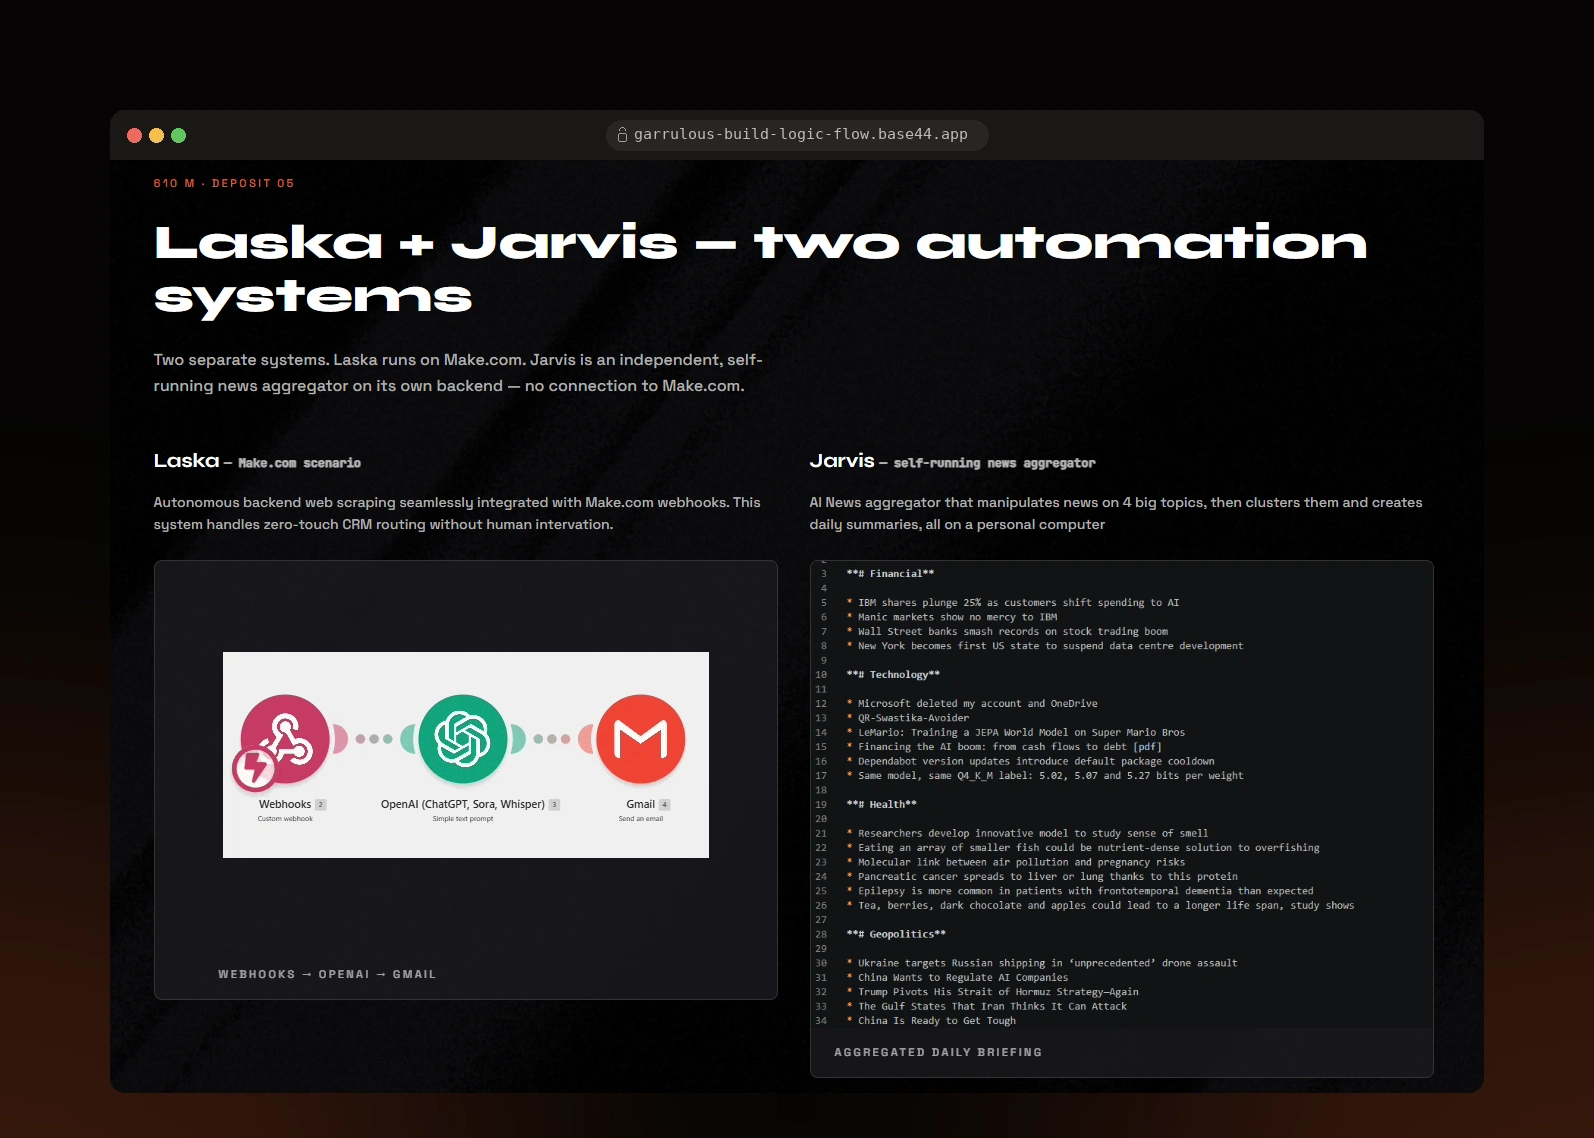This screenshot has height=1138, width=1594.
Task: Click the Geopolitics section header in briefing
Action: 896,934
